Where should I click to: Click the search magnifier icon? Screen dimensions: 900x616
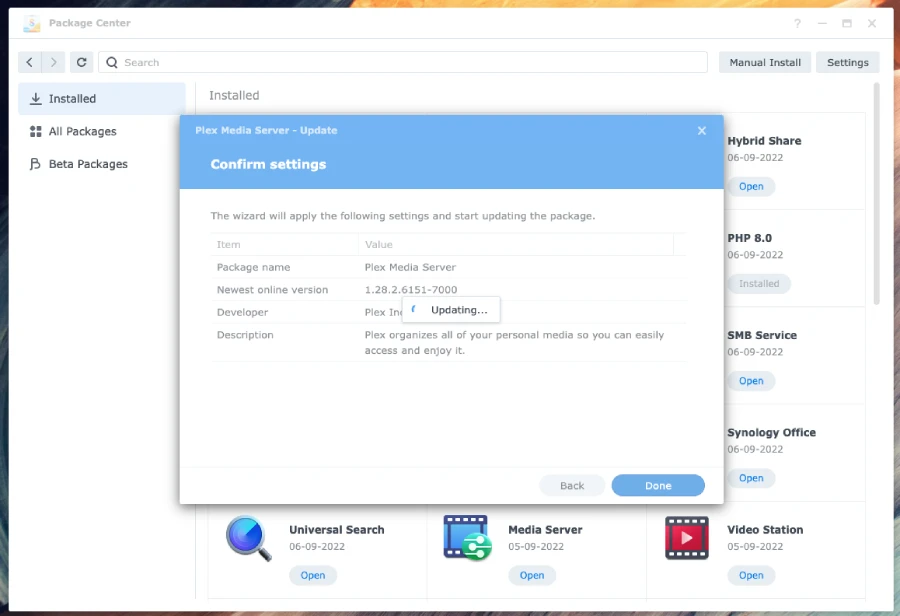(x=112, y=62)
